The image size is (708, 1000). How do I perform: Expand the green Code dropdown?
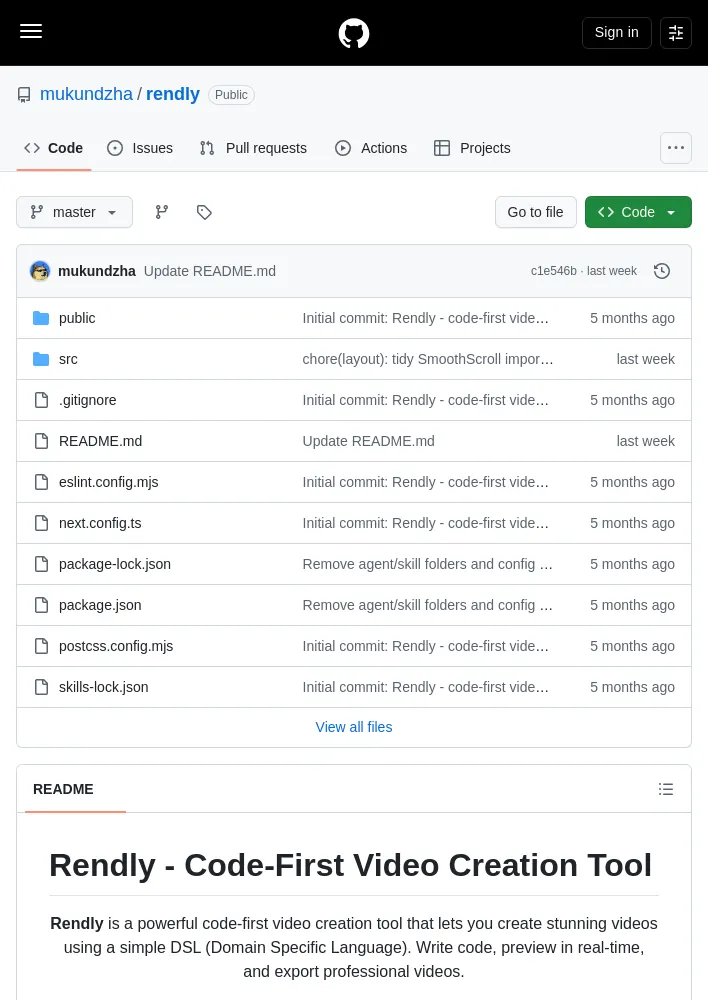pos(638,212)
